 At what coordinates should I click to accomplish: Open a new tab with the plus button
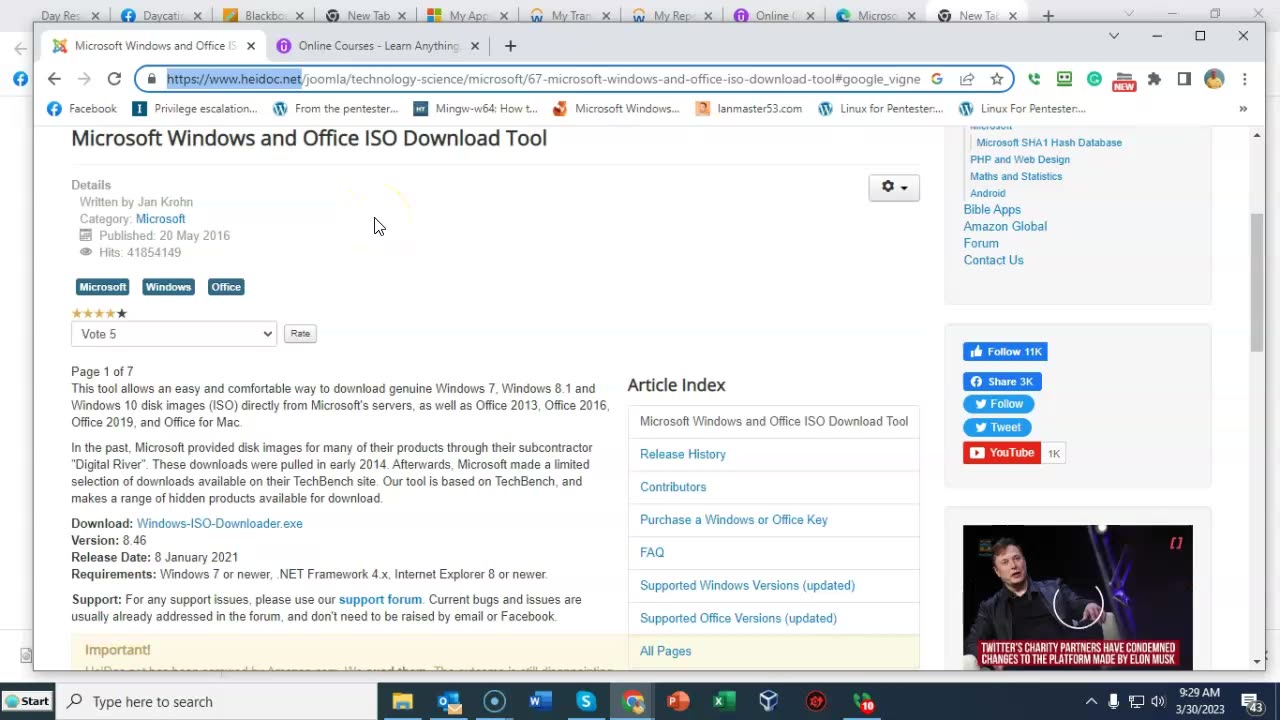pos(510,46)
